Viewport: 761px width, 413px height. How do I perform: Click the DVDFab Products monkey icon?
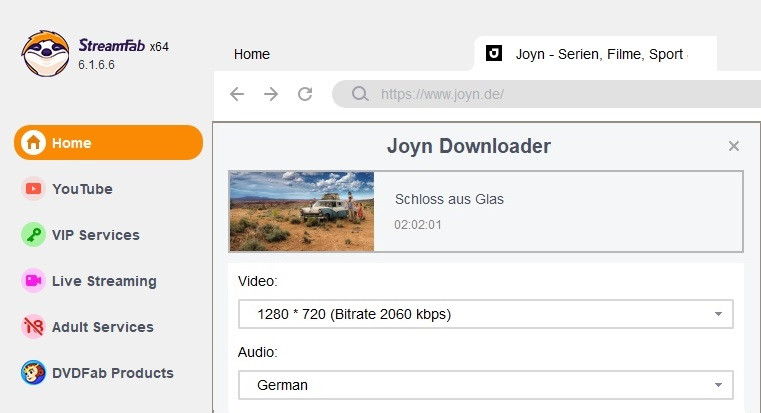coord(33,373)
